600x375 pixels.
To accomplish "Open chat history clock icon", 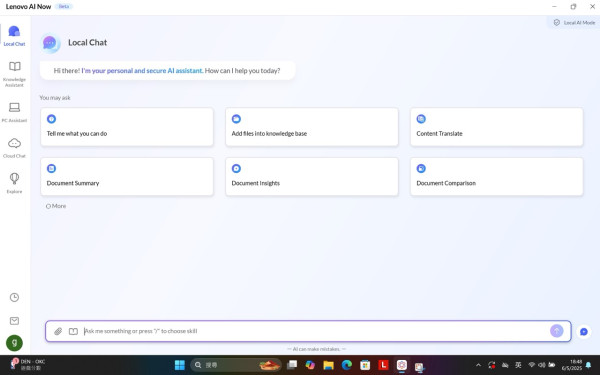I will pyautogui.click(x=14, y=297).
